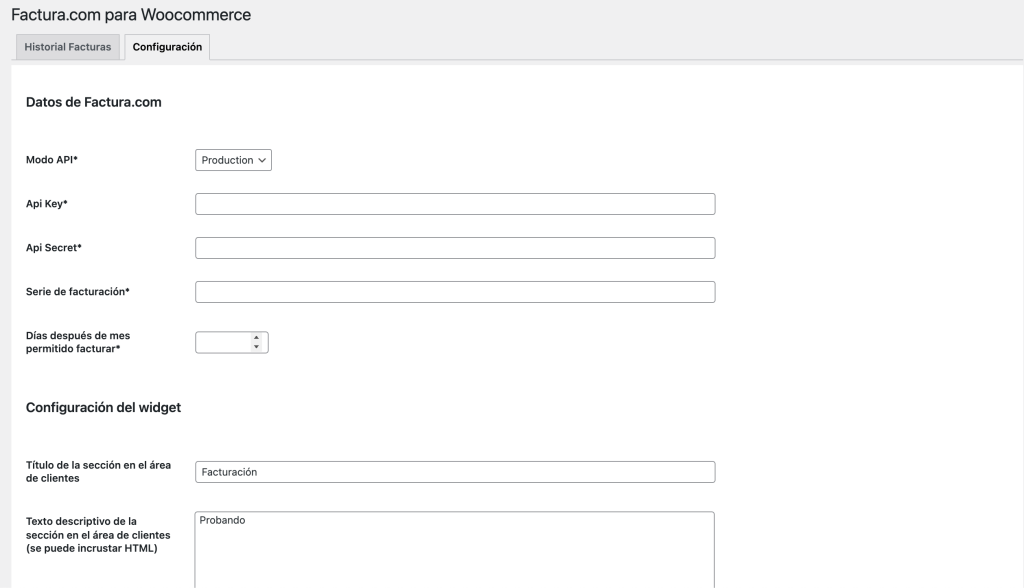Click the Api Key* label

click(46, 204)
